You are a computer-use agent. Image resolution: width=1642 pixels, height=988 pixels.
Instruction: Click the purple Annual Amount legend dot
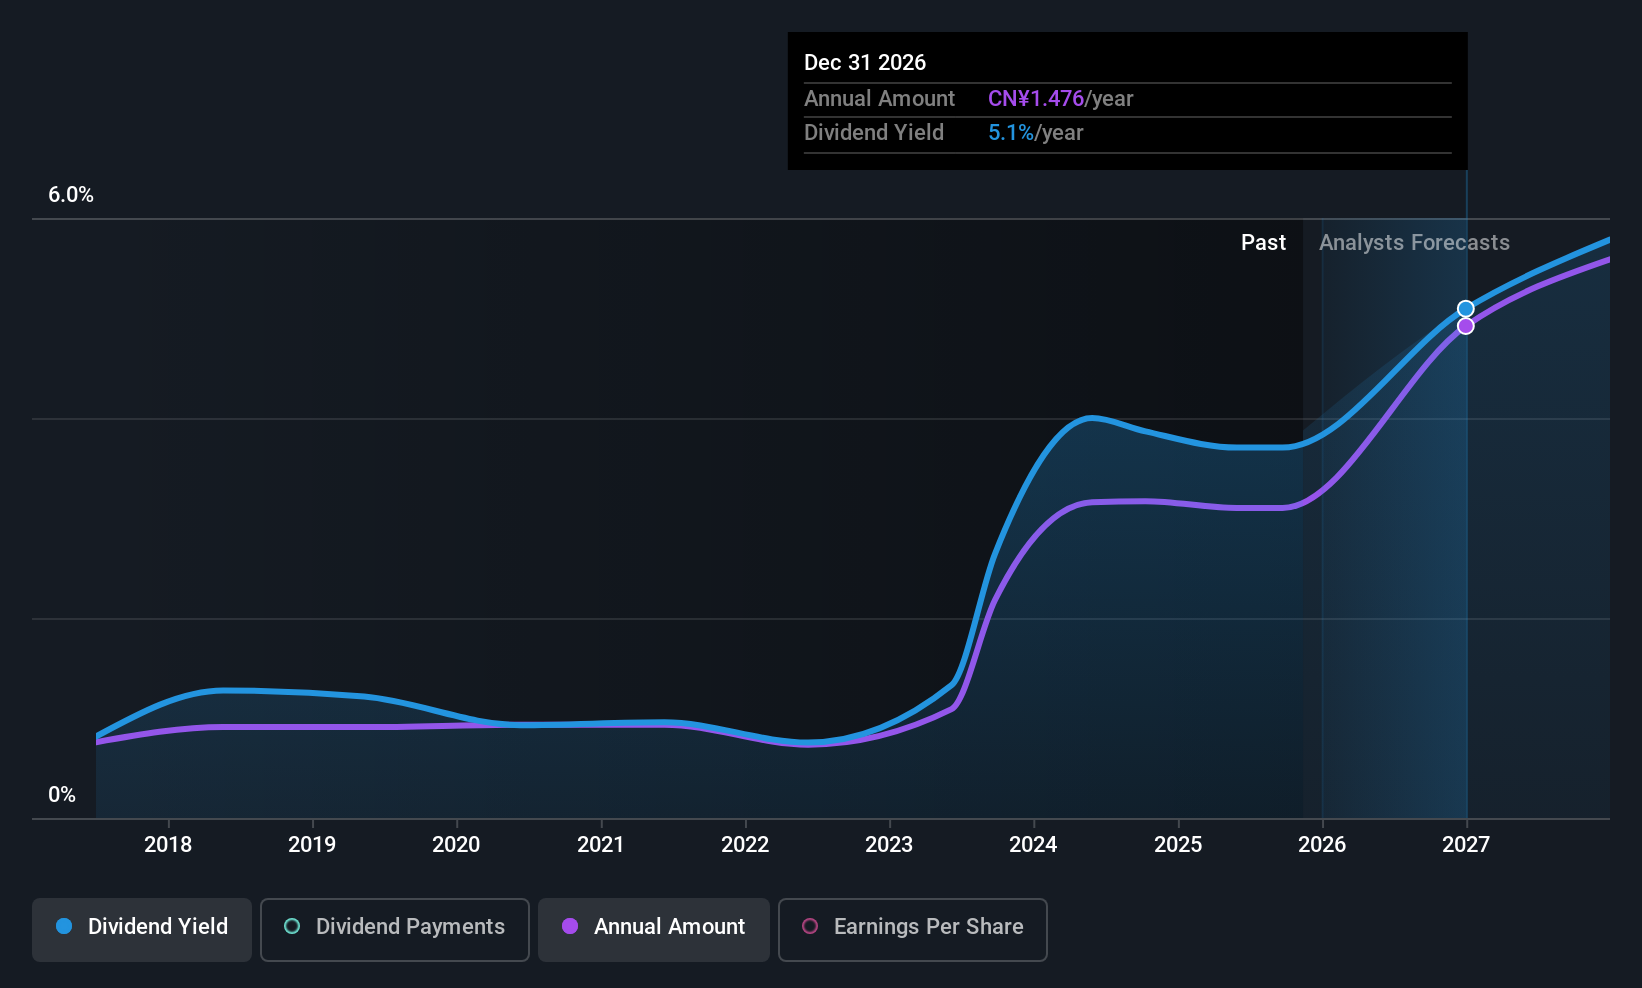[x=570, y=927]
